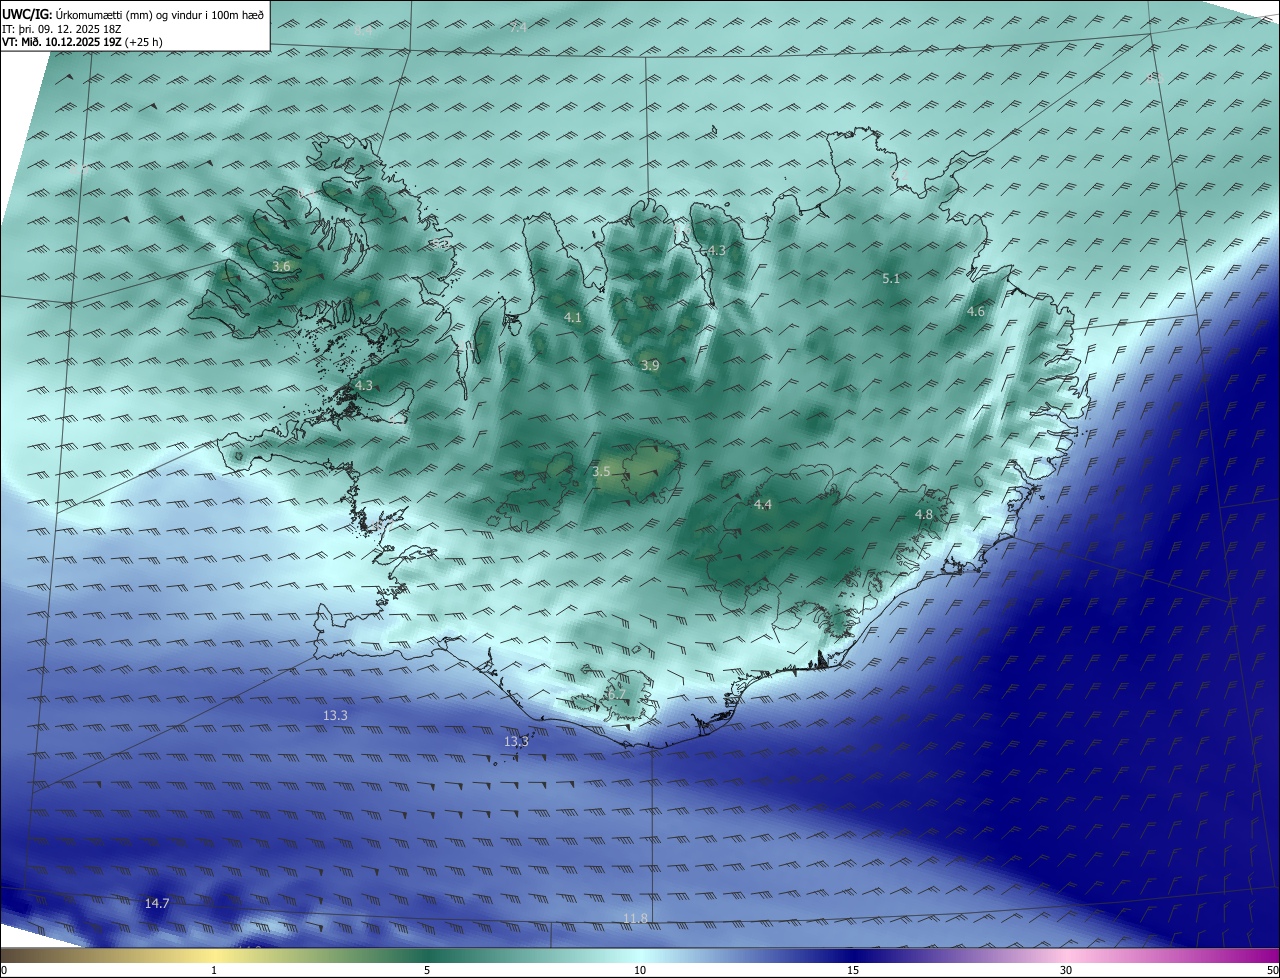The width and height of the screenshot is (1280, 978).
Task: Click the 30 tick label on the color scale
Action: pos(1066,970)
